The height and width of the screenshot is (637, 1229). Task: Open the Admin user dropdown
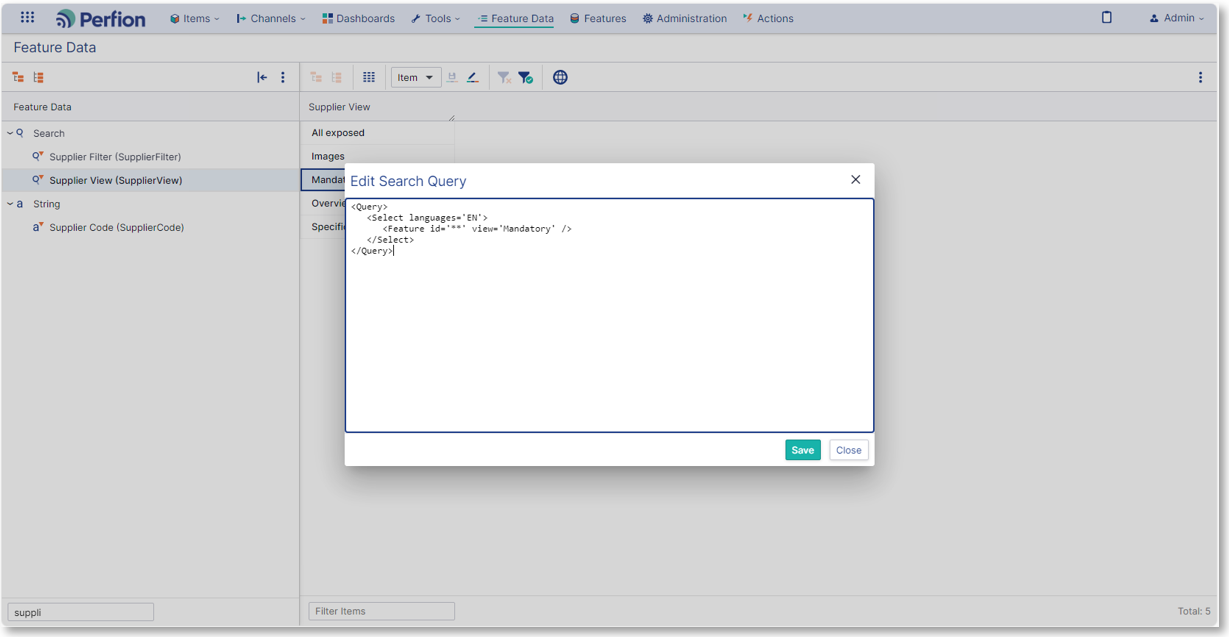tap(1177, 18)
